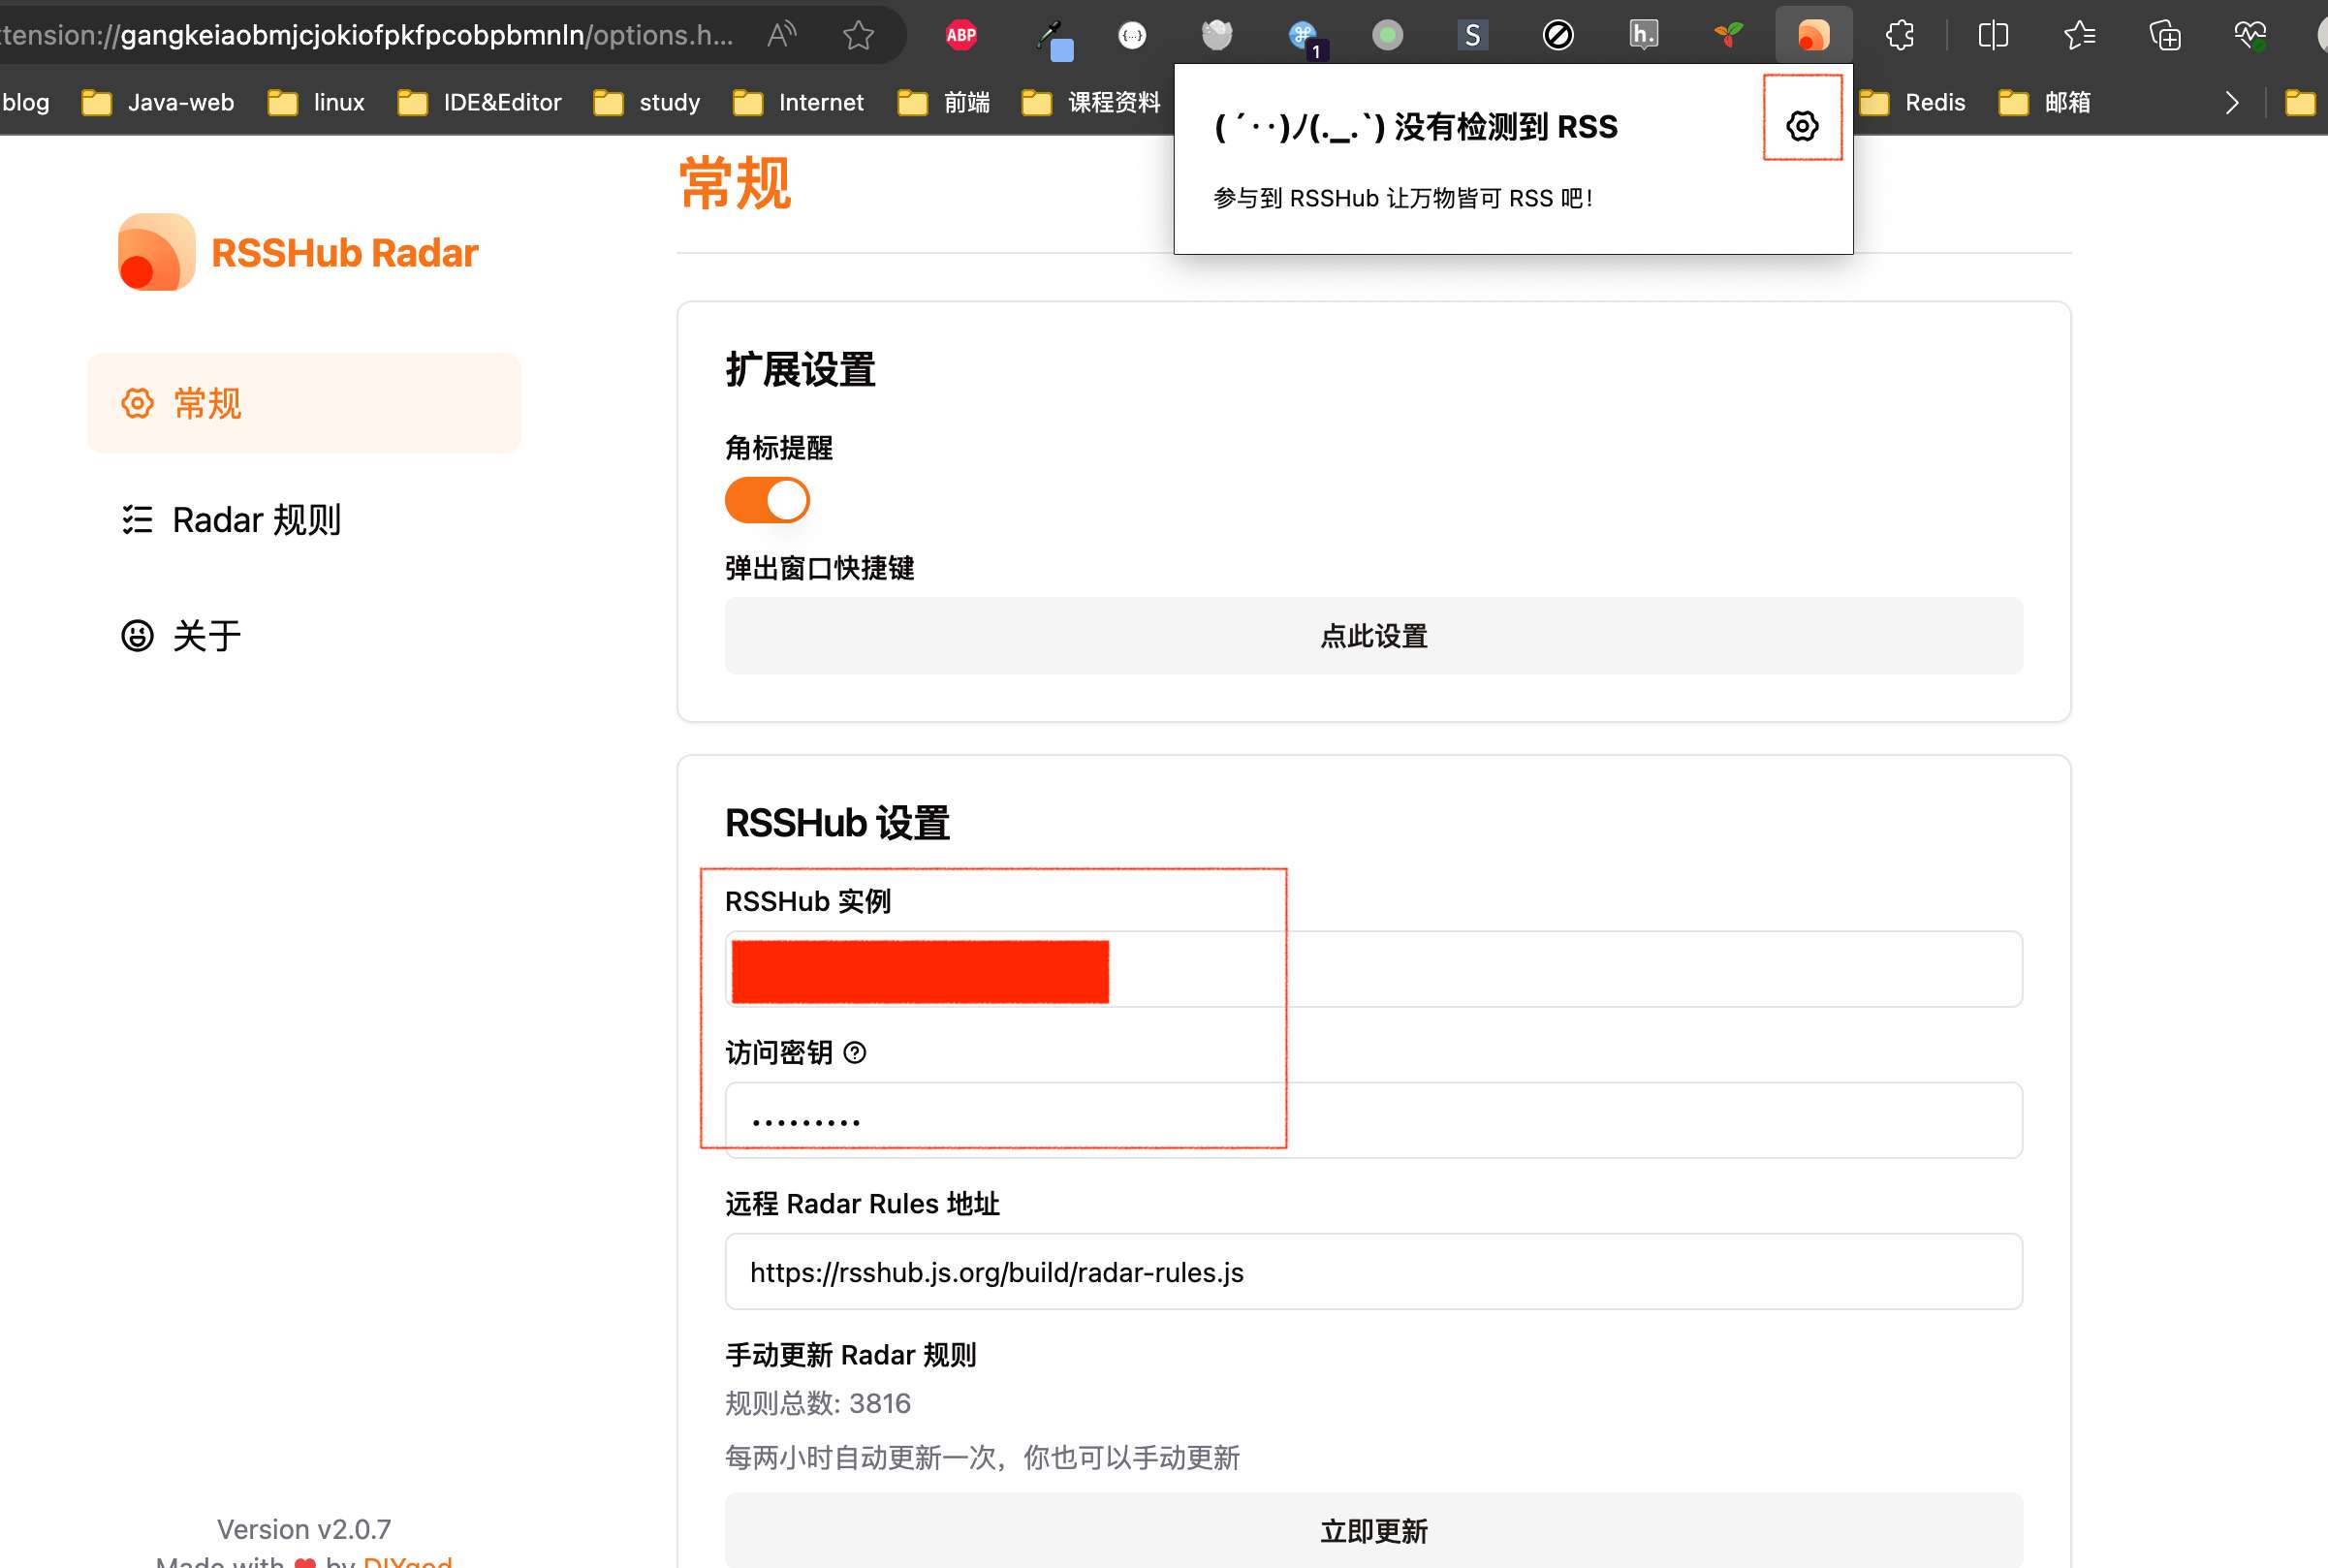
Task: Open the Browser essentials heart icon
Action: pos(2250,35)
